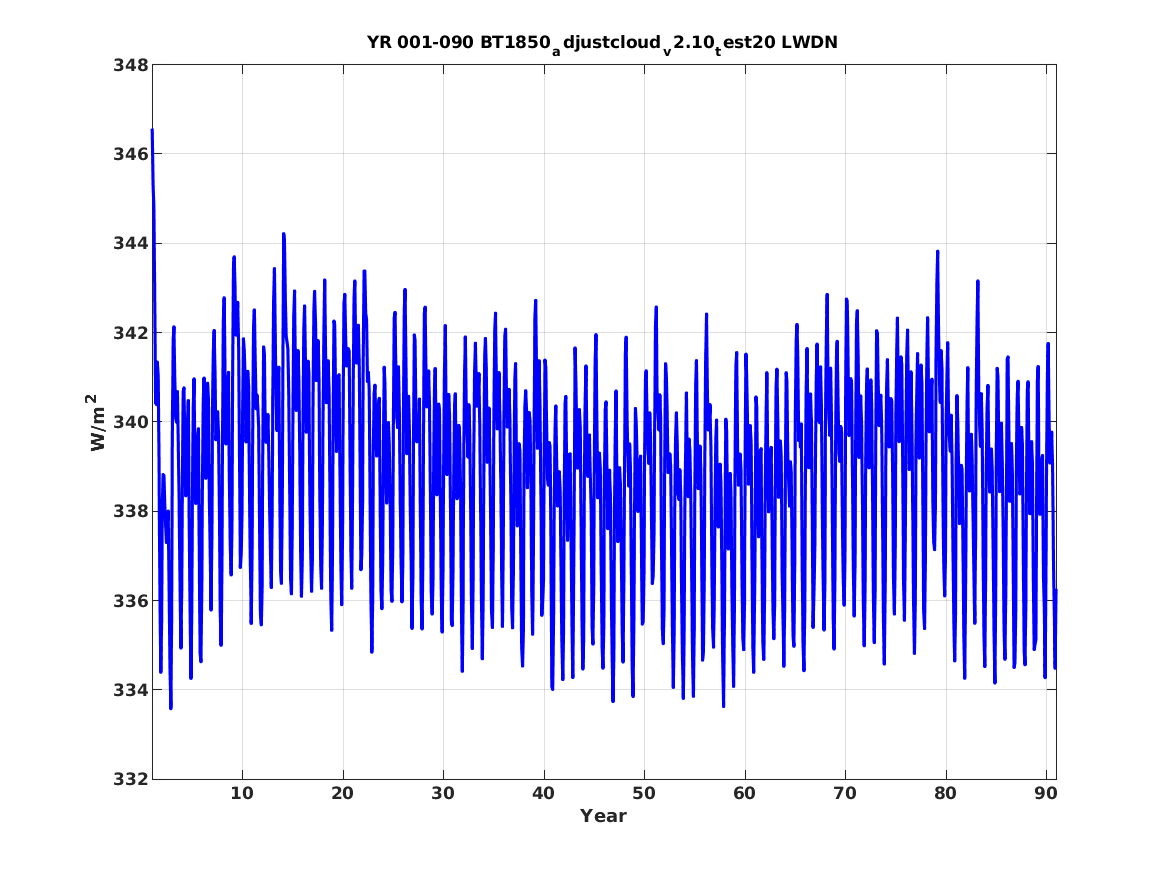Click y-axis tick label 336
Viewport: 1167px width, 875px height.
coord(131,600)
